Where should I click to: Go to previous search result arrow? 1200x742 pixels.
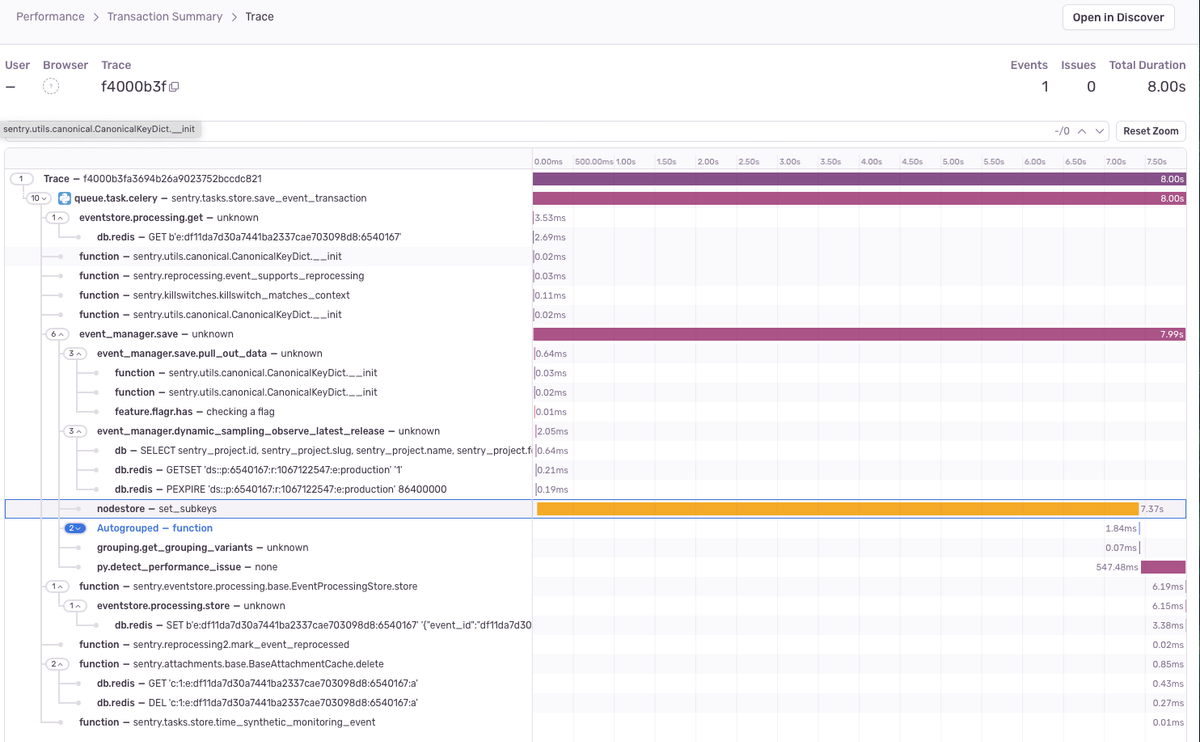[1082, 131]
